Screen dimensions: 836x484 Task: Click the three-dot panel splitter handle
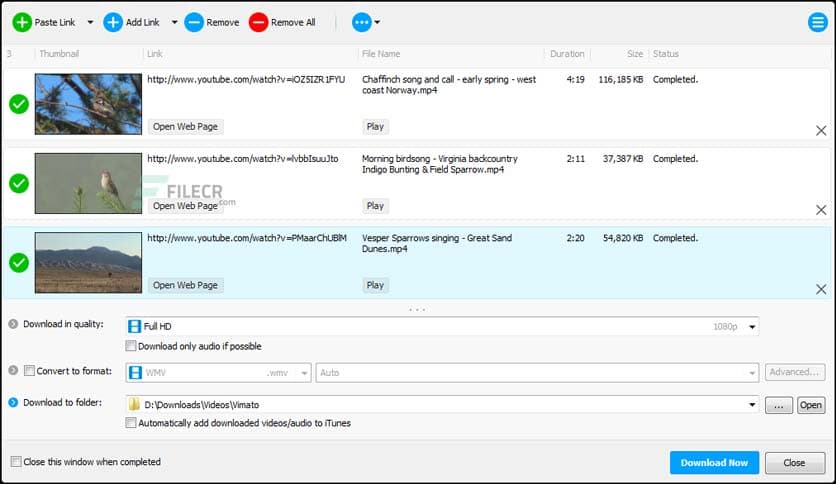coord(417,310)
